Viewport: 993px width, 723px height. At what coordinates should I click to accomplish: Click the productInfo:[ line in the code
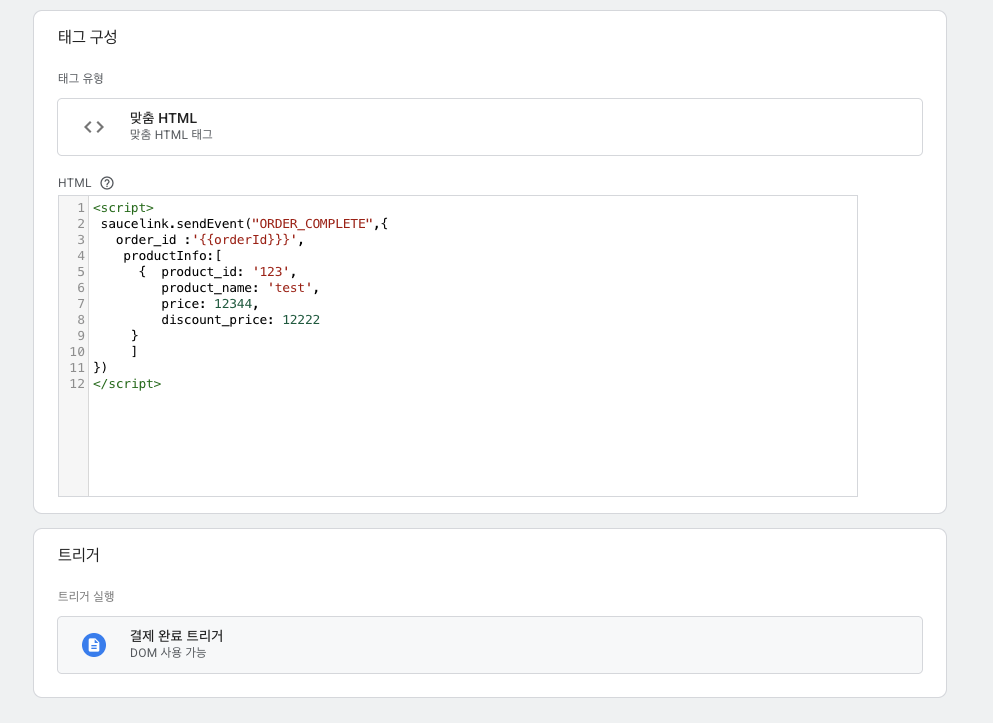click(172, 256)
